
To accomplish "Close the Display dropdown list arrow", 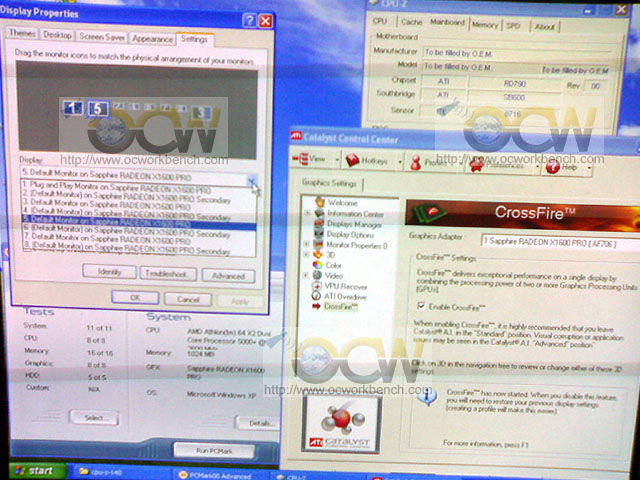I will coord(252,180).
